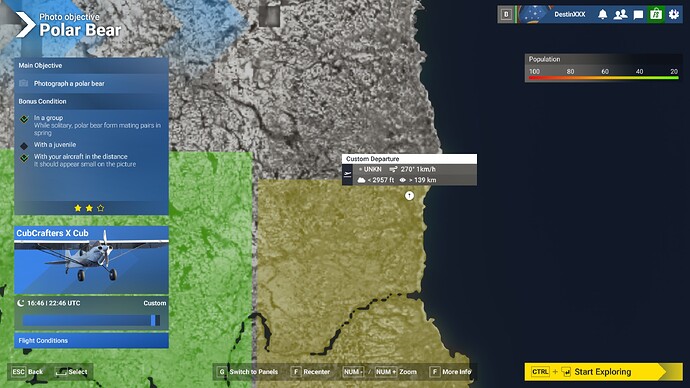Click Population legend title

[x=544, y=59]
